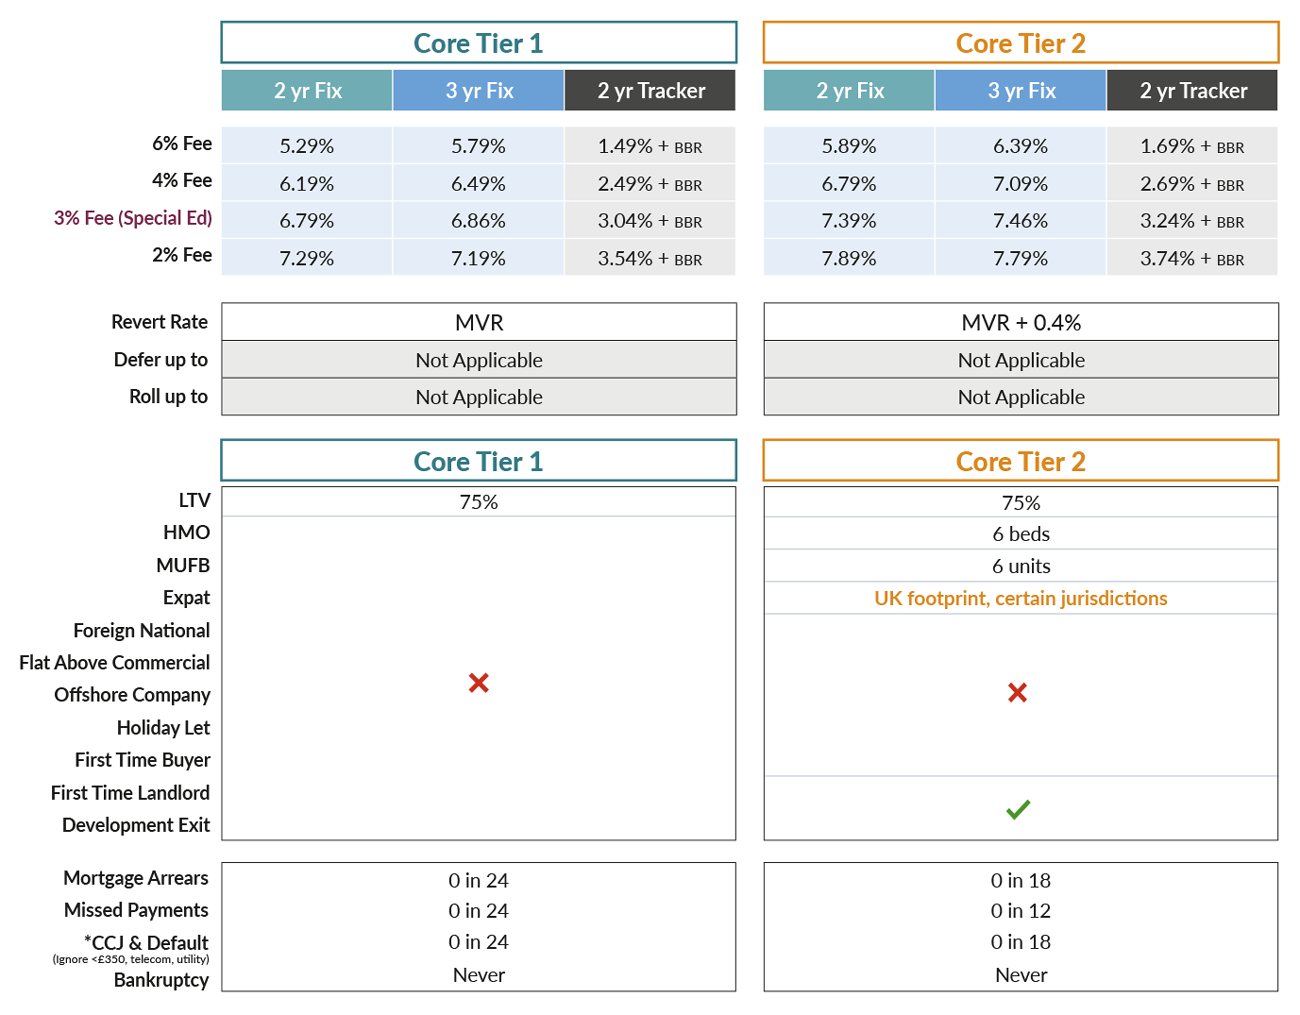
Task: Select 2 yr Fix column under Core Tier 1
Action: (x=307, y=91)
